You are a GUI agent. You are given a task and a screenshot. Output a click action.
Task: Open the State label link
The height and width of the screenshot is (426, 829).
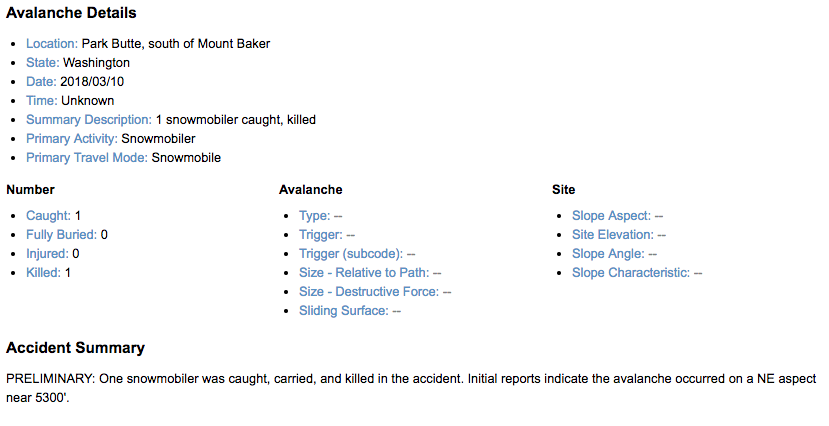tap(43, 63)
